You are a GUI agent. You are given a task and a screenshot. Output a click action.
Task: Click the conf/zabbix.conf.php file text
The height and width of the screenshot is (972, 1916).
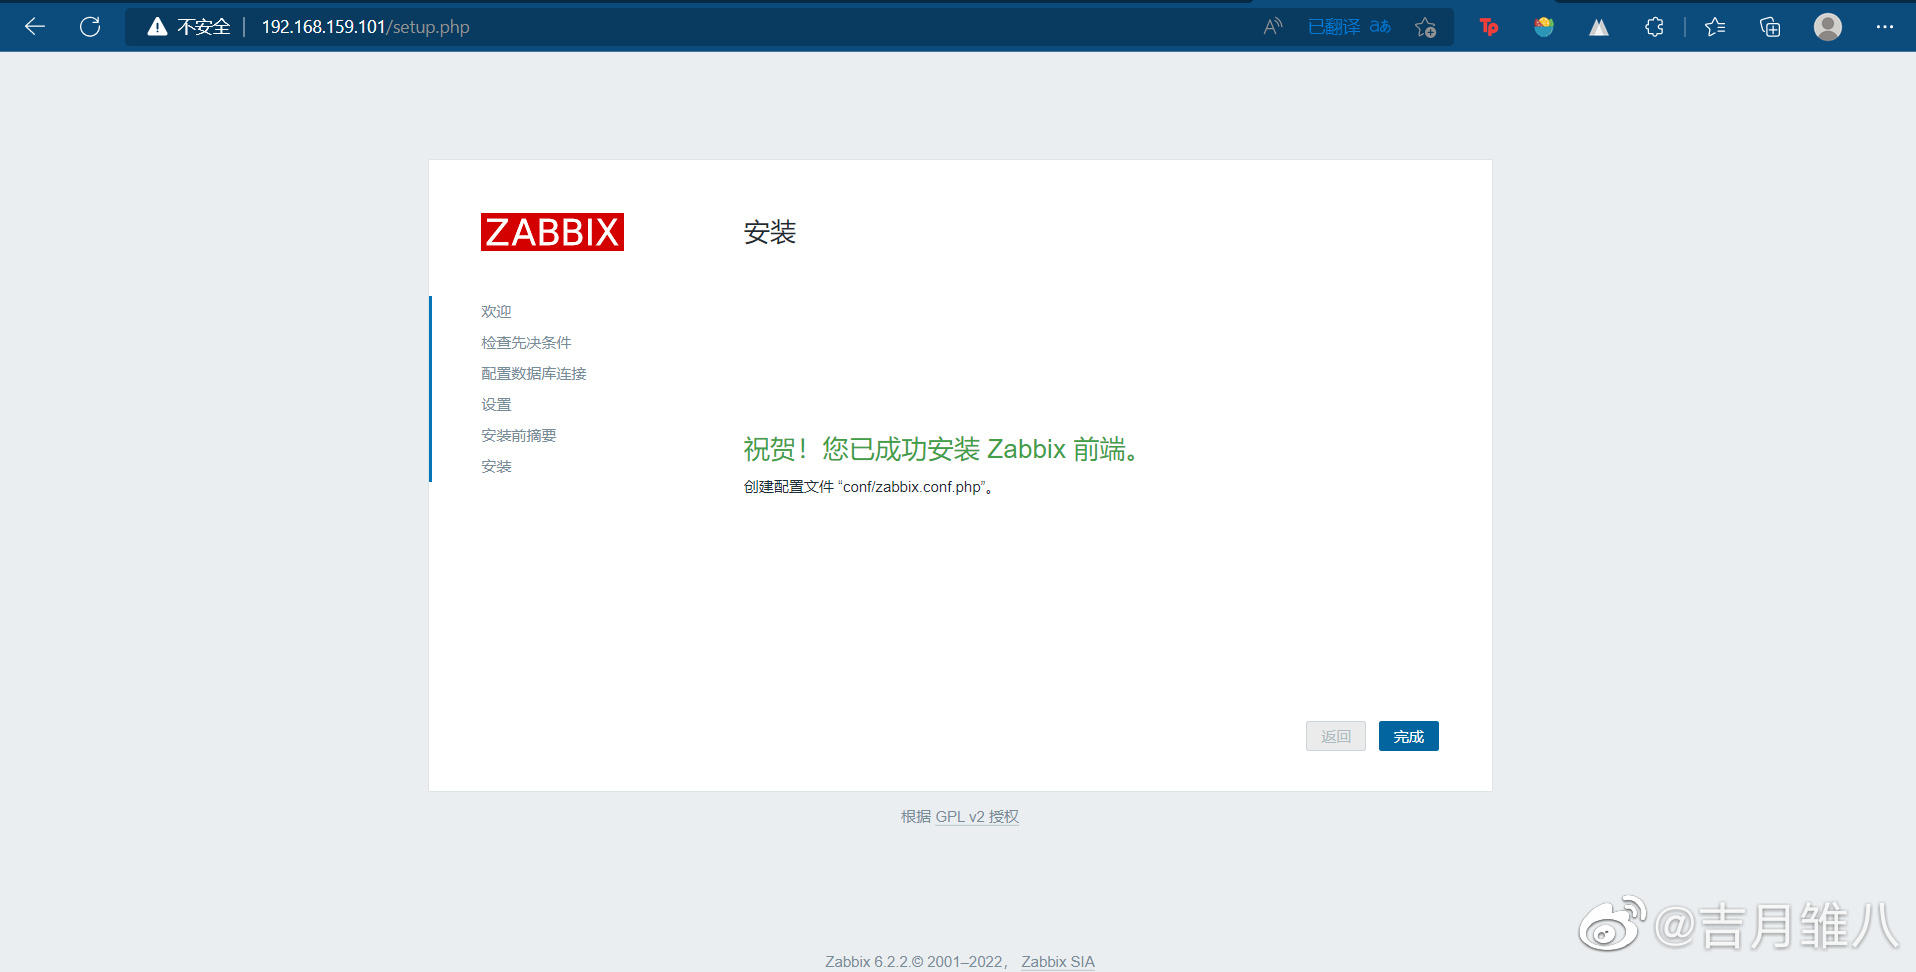[x=912, y=487]
